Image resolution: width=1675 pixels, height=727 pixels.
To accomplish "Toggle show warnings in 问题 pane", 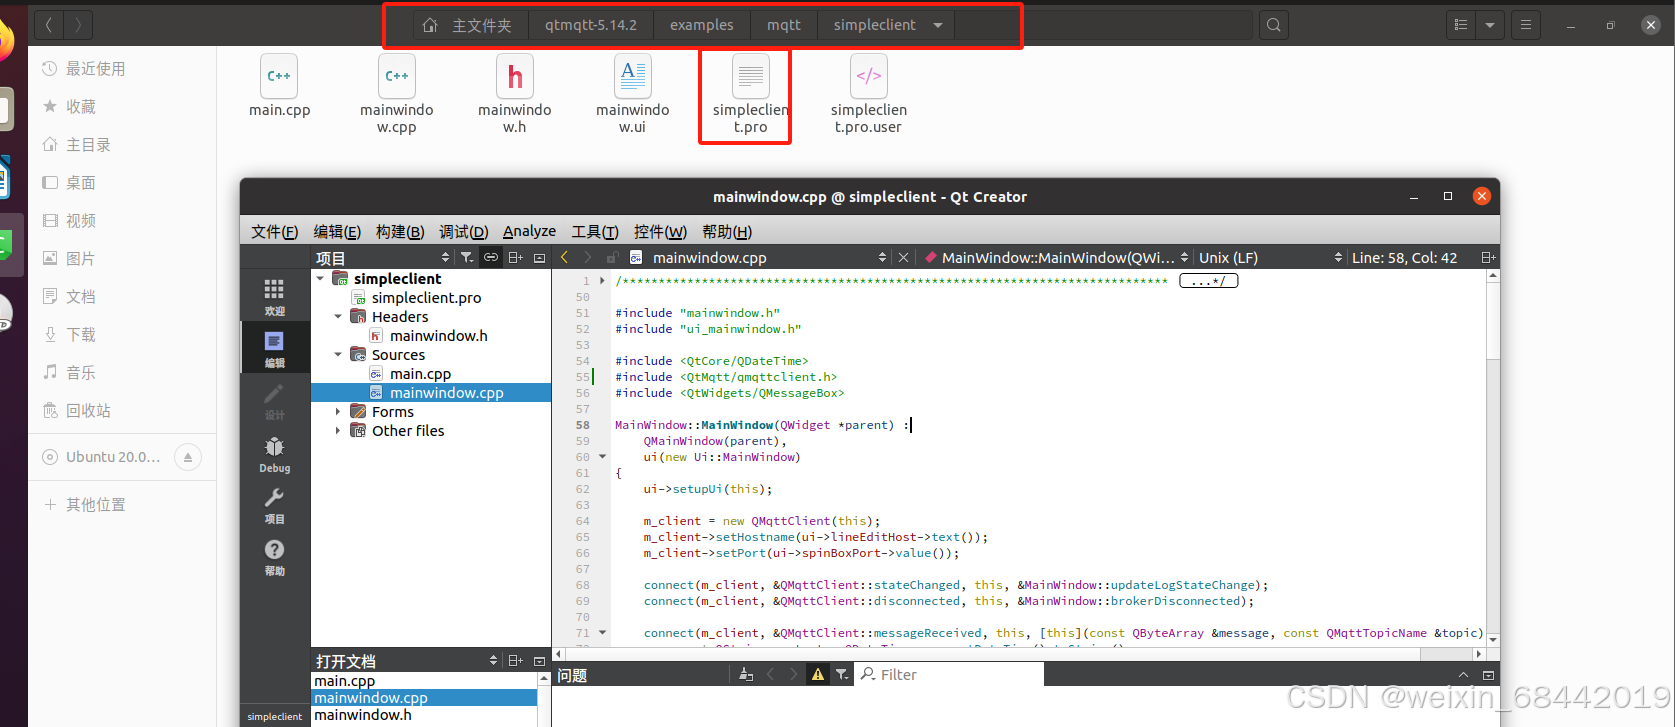I will pos(818,674).
